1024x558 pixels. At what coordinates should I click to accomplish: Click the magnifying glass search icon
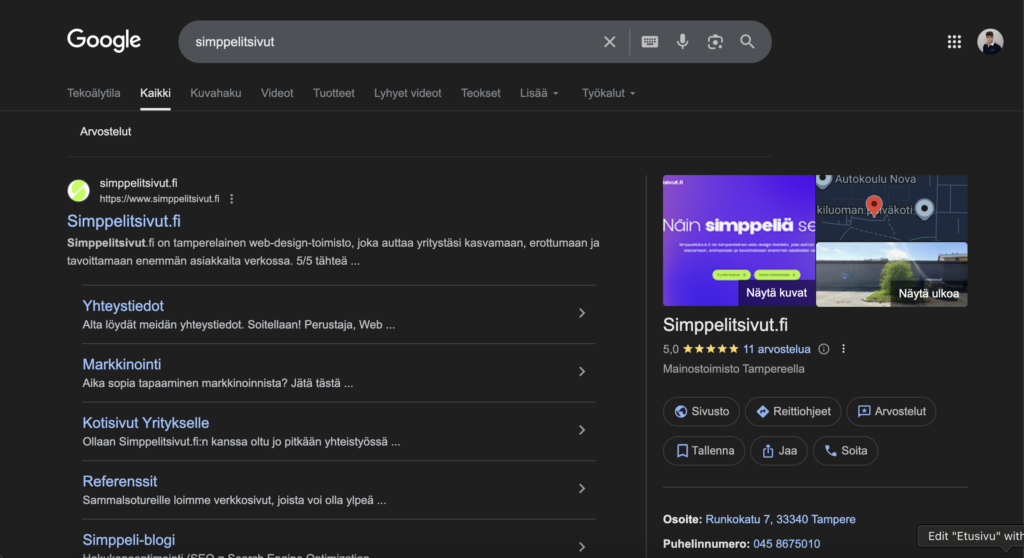tap(747, 42)
